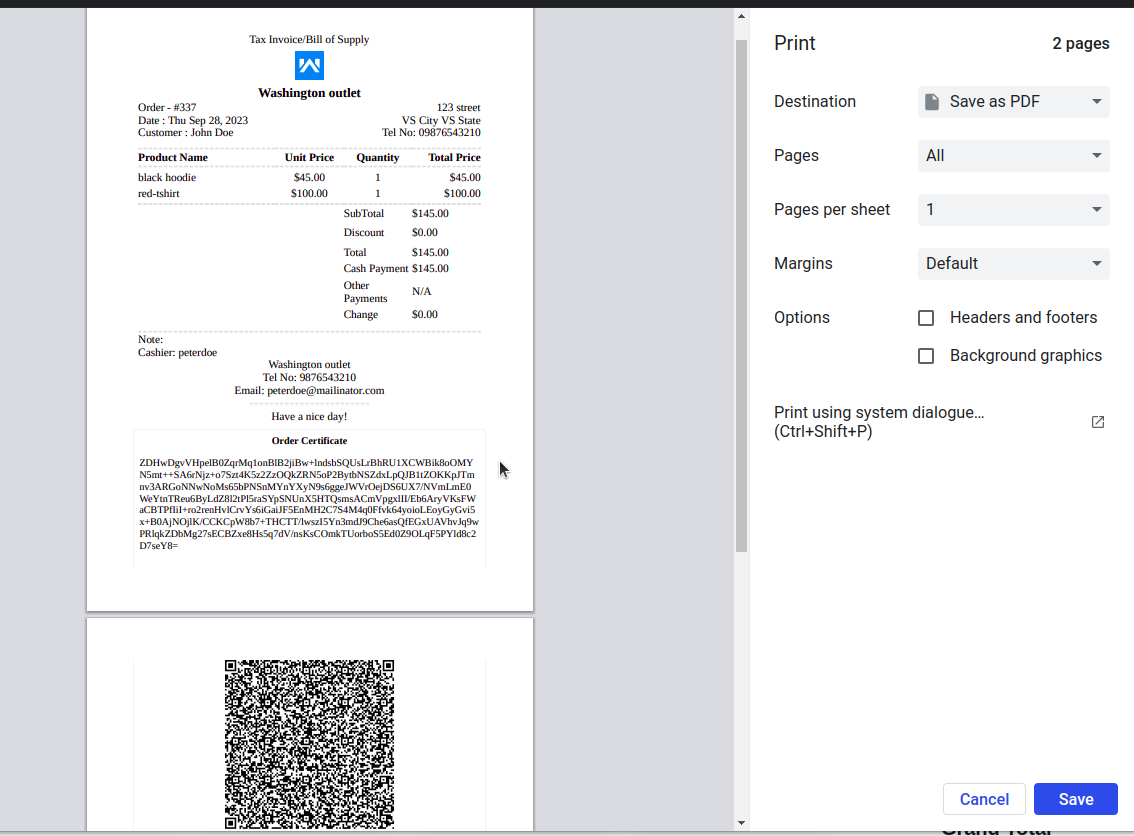Open the Margins dropdown set to Default
Screen dimensions: 1134x836
(1013, 263)
